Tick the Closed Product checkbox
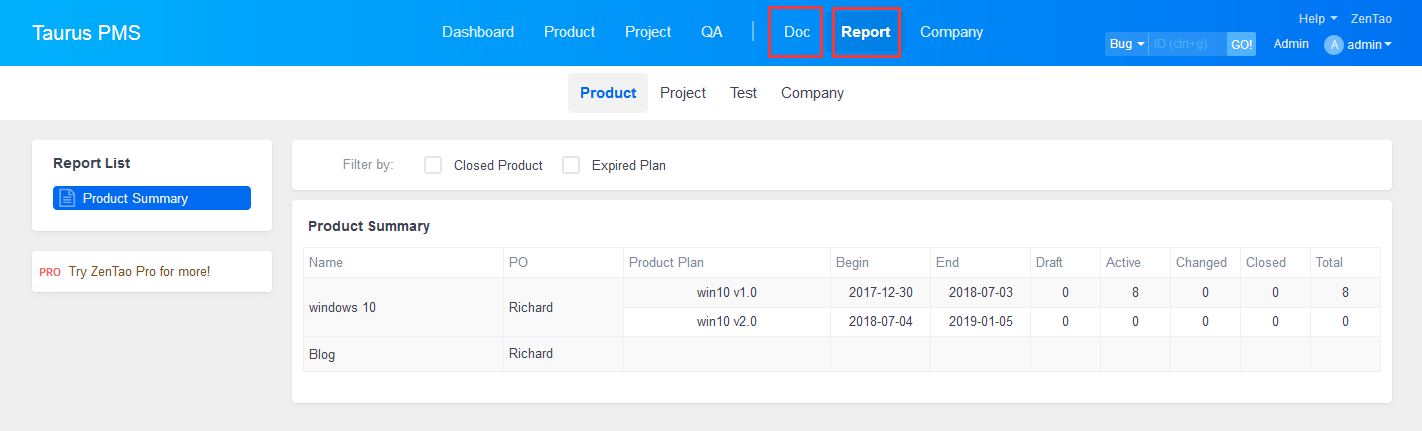 [x=433, y=165]
